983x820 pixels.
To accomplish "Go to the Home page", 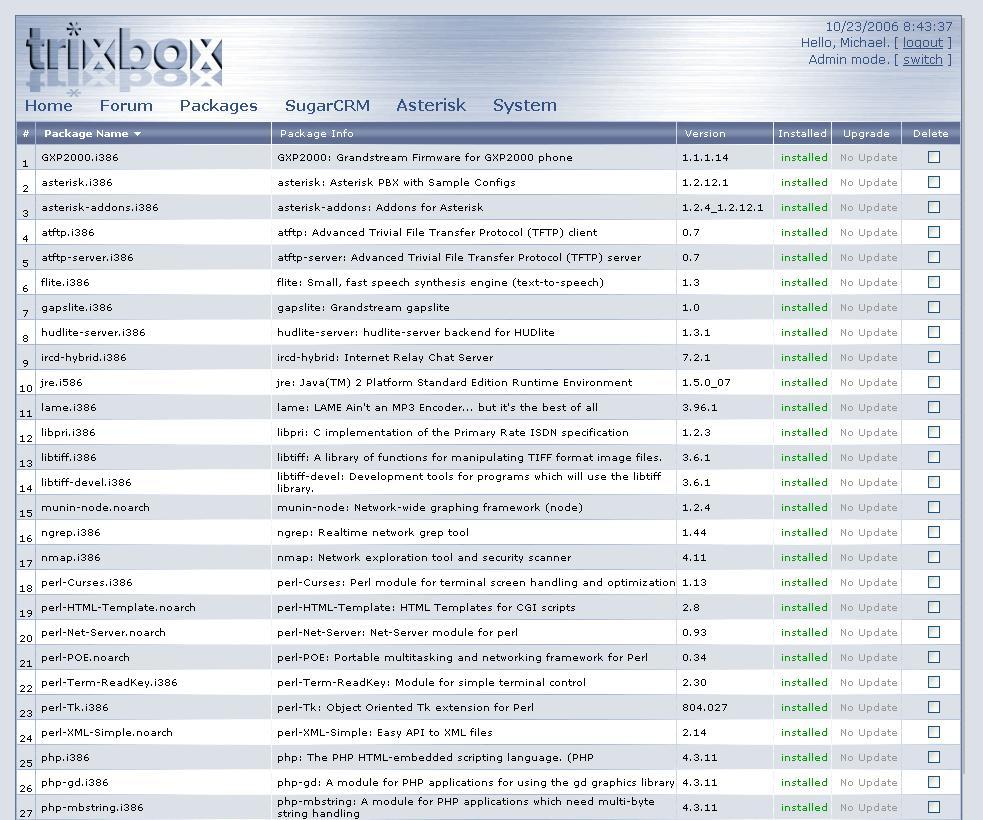I will [x=48, y=105].
